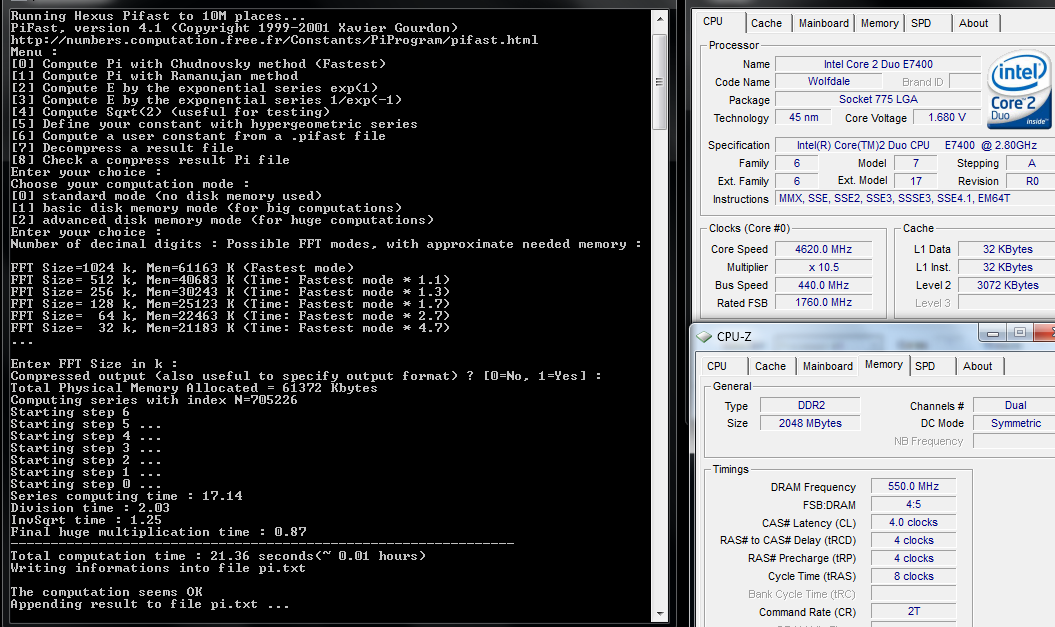Click the Intel Core 2 Duo logo
The image size is (1055, 627).
coord(1018,91)
